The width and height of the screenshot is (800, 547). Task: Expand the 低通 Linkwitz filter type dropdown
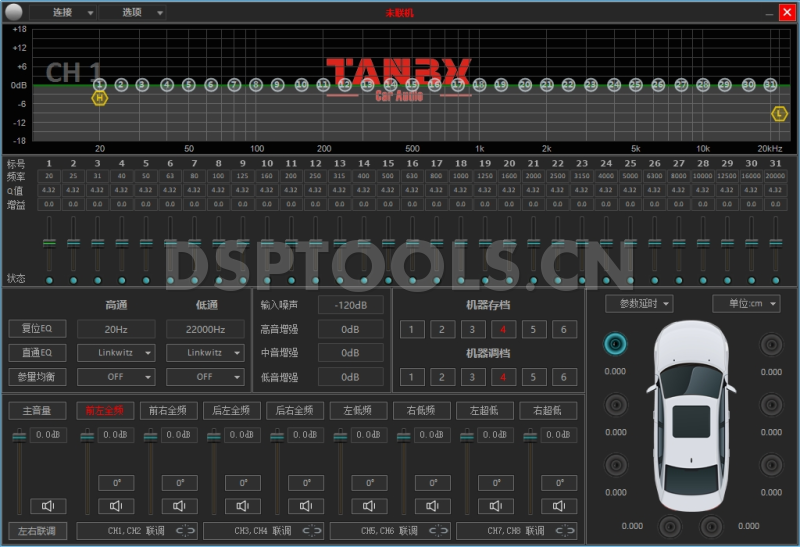pos(205,353)
